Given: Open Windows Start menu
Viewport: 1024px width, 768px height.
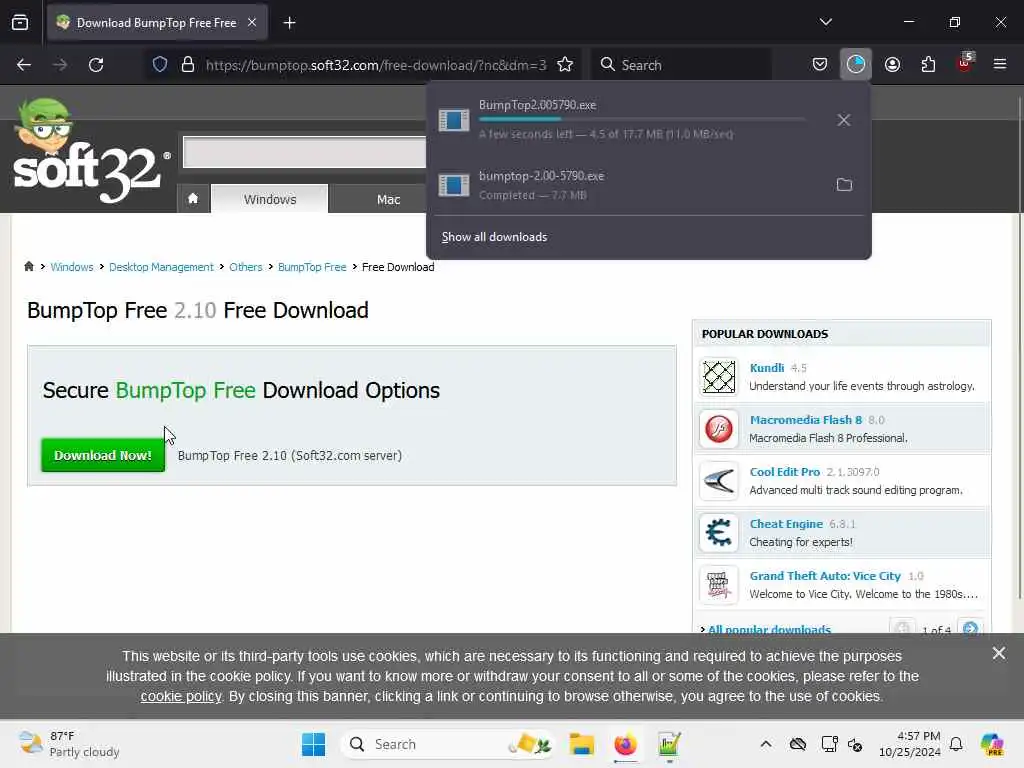Looking at the screenshot, I should click(x=313, y=744).
